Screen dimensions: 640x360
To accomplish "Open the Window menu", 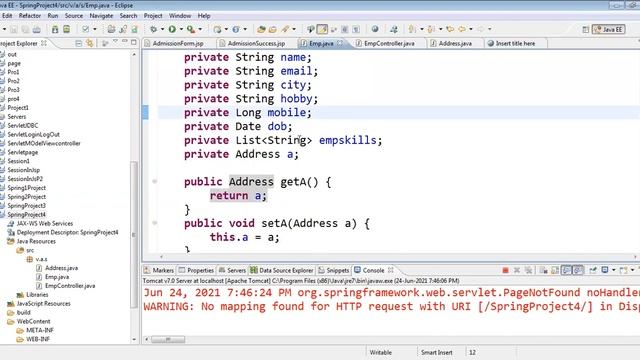I will pyautogui.click(x=180, y=16).
